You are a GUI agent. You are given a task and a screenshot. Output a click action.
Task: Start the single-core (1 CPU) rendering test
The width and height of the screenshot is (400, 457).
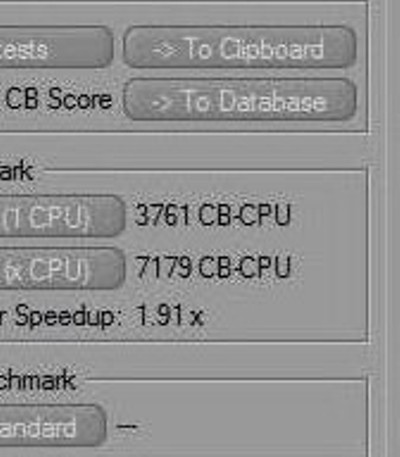(x=62, y=216)
